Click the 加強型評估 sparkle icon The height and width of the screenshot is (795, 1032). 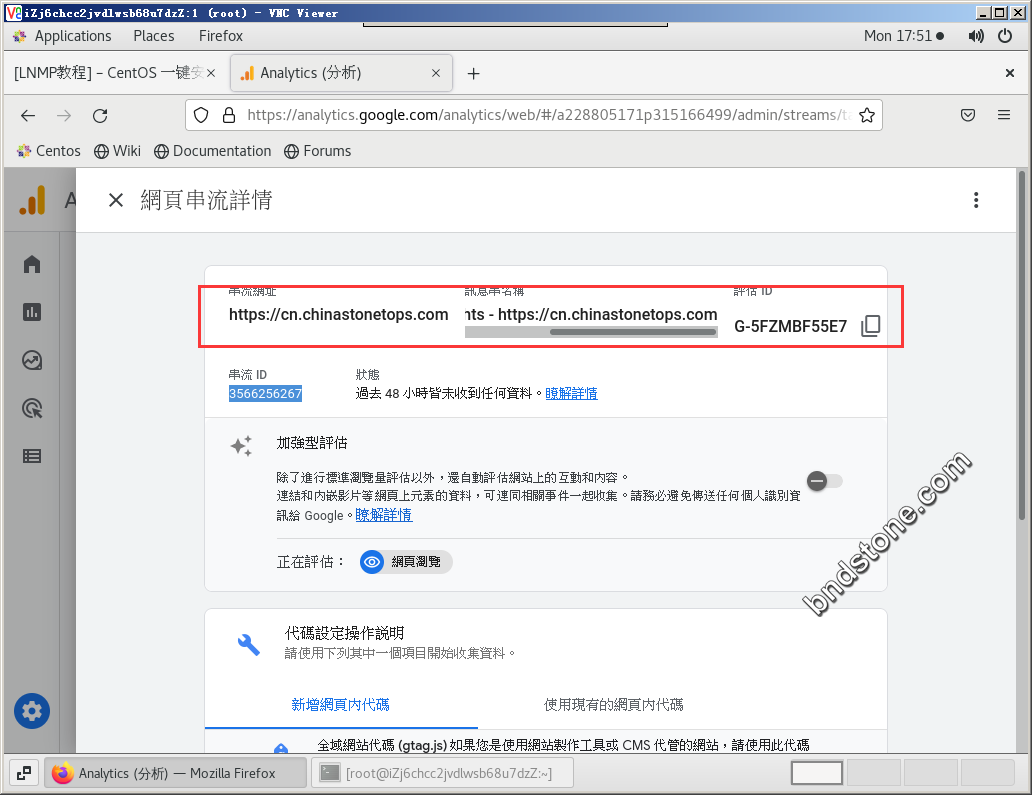tap(242, 446)
